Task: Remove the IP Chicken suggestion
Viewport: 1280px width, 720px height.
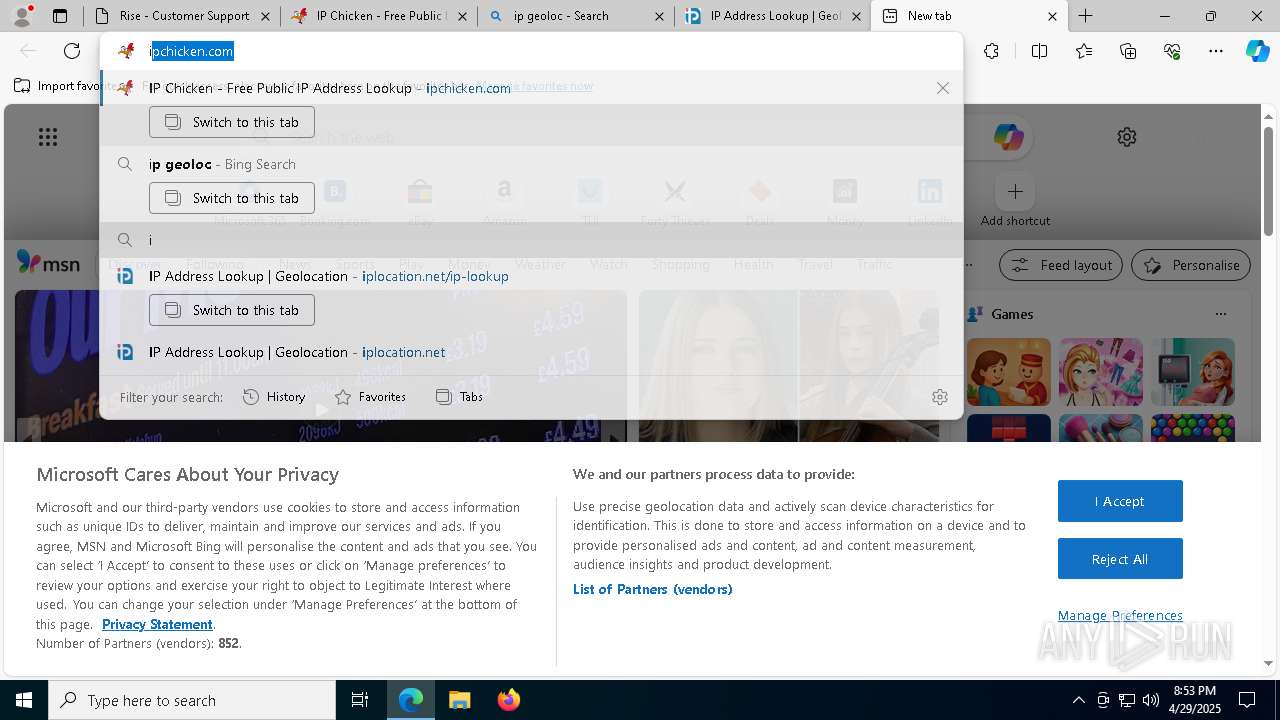Action: [x=943, y=88]
